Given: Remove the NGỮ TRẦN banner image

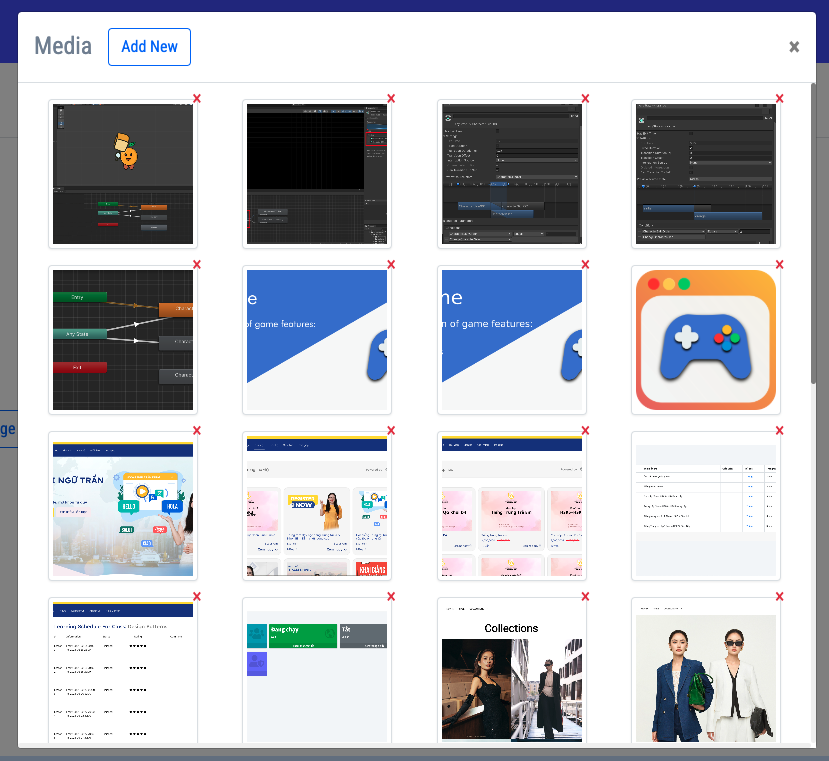Looking at the screenshot, I should point(196,430).
